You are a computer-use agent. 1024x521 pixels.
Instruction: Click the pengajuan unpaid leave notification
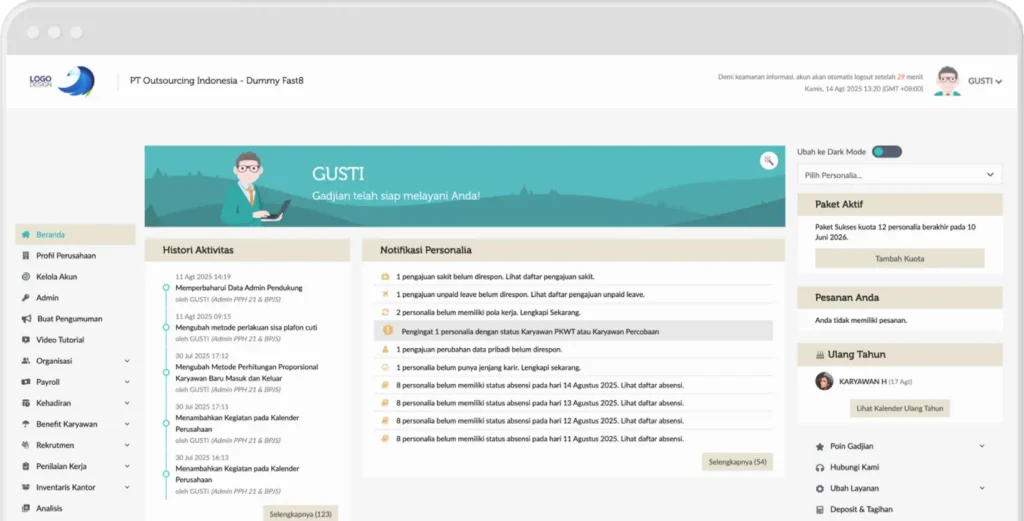[520, 294]
